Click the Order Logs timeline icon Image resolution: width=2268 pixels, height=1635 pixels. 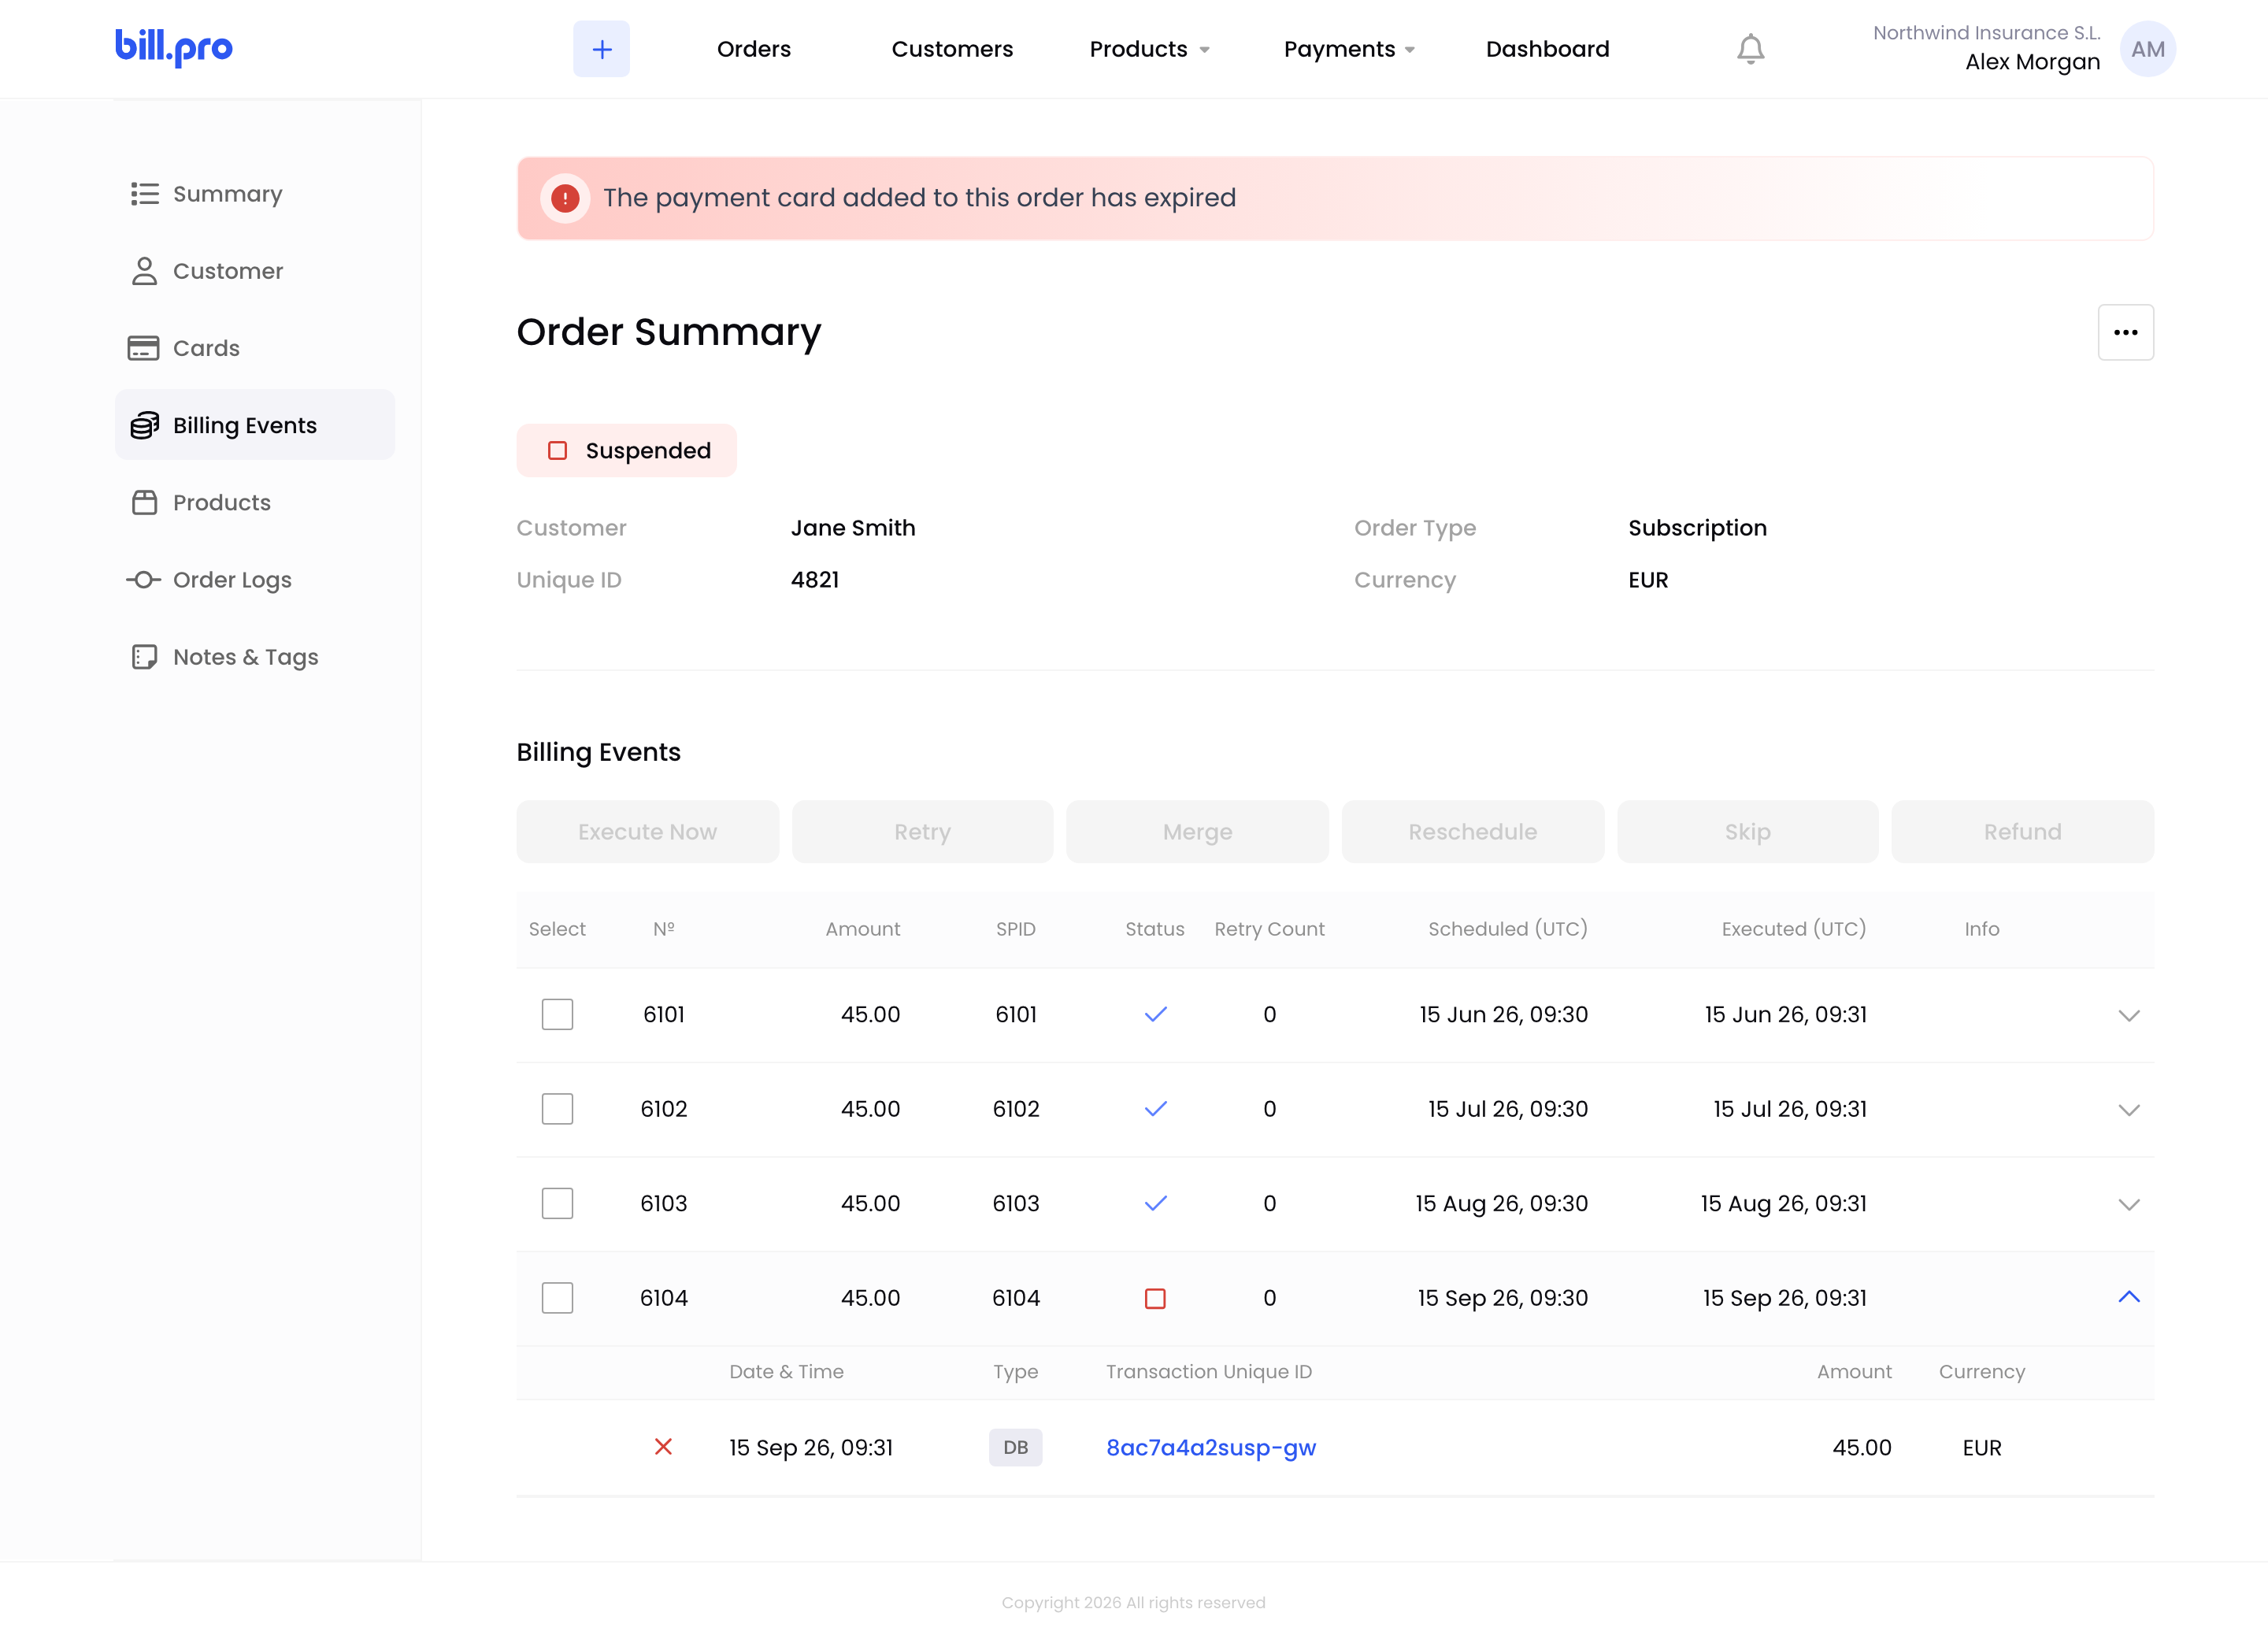[x=143, y=580]
